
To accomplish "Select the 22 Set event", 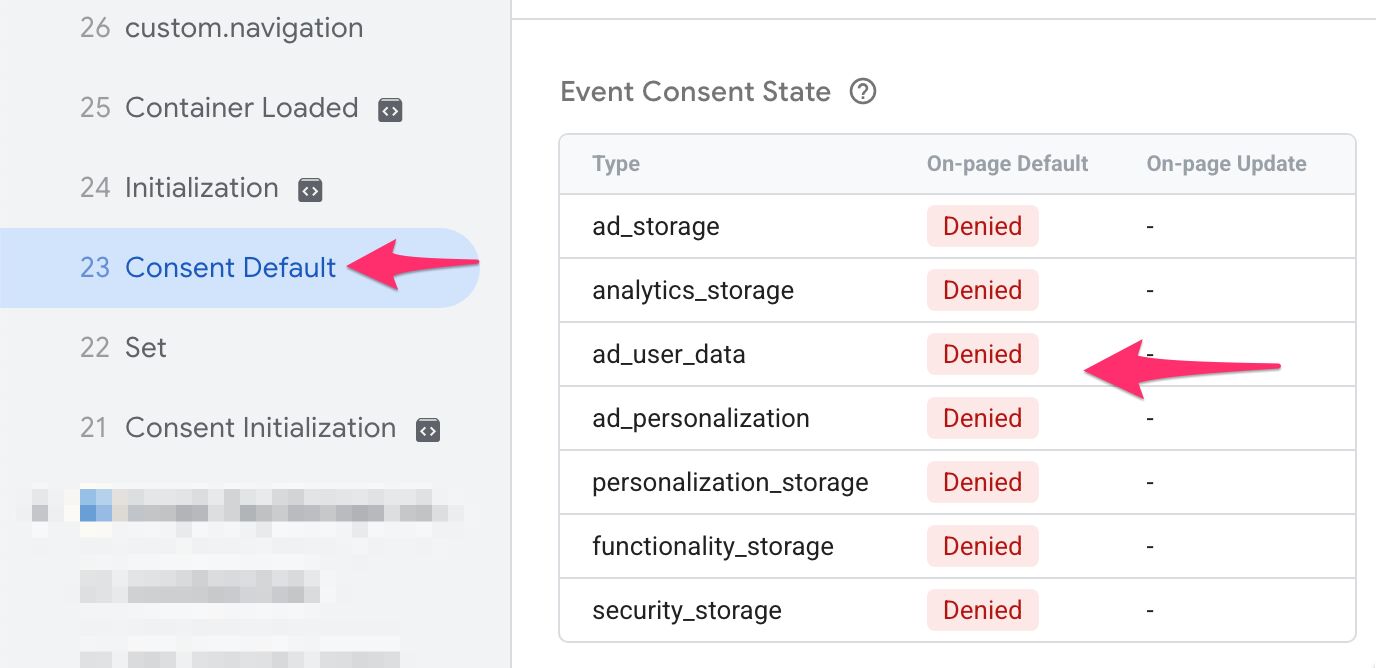I will 240,347.
